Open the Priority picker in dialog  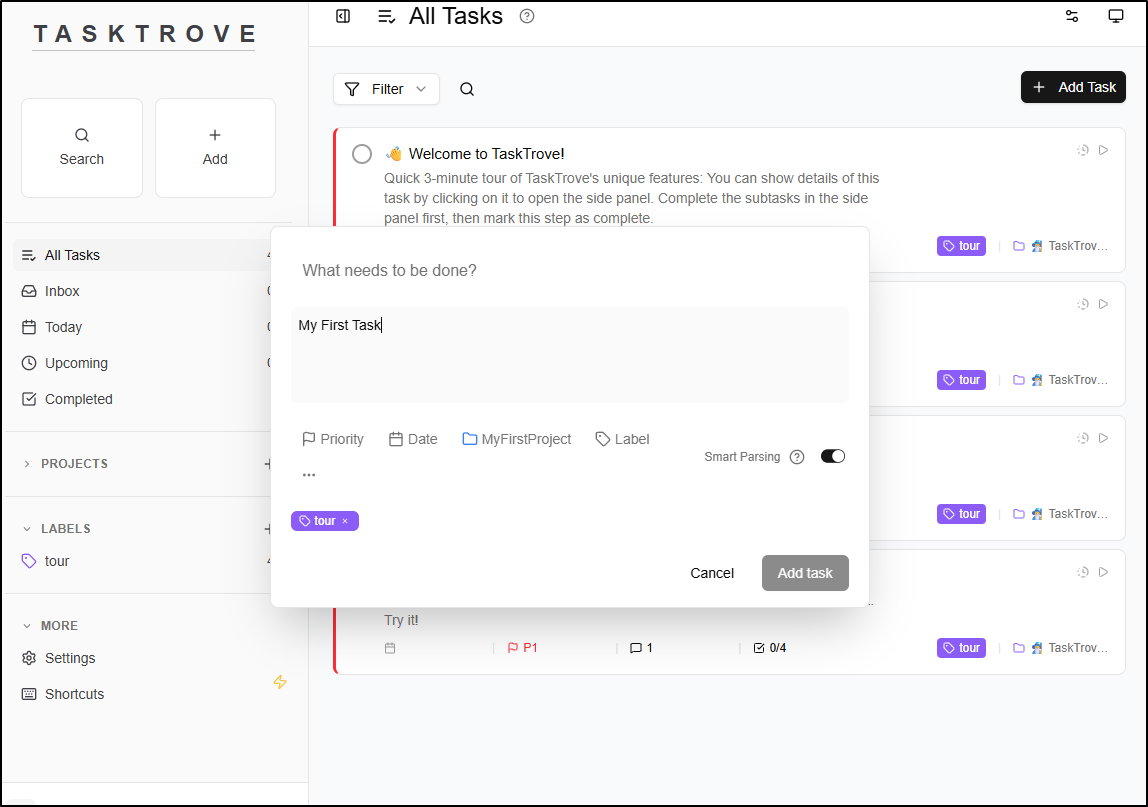[333, 439]
